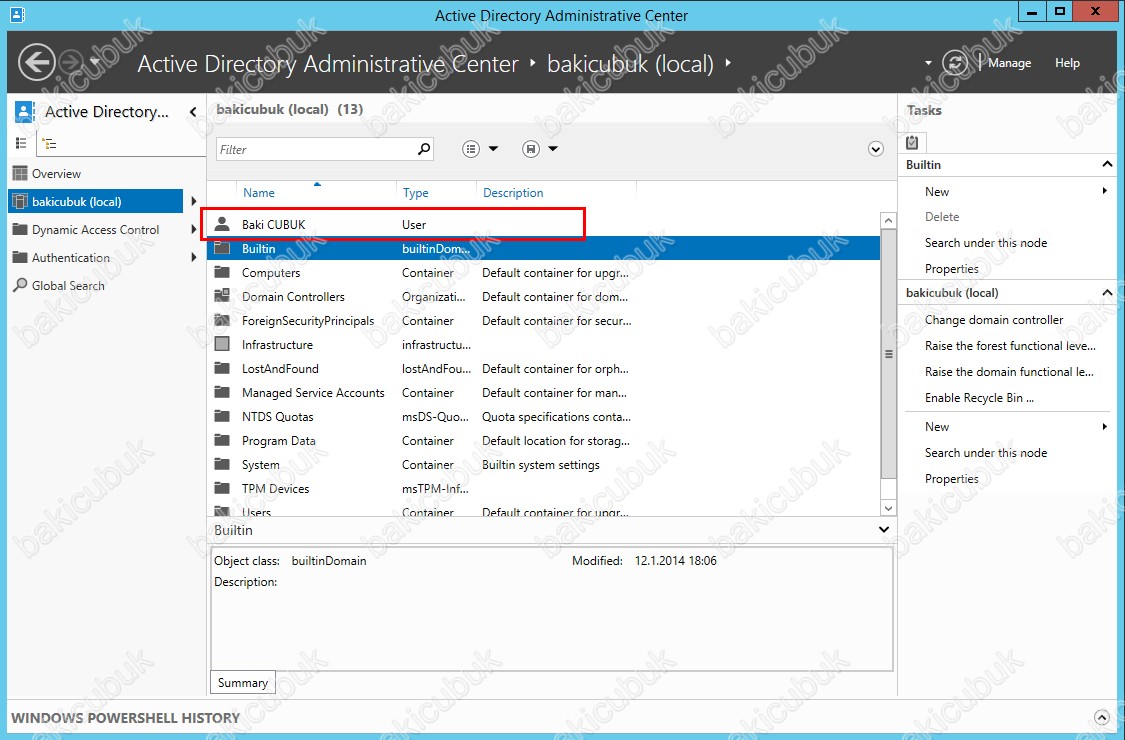Image resolution: width=1125 pixels, height=740 pixels.
Task: Expand Windows PowerShell History panel
Action: (1101, 717)
